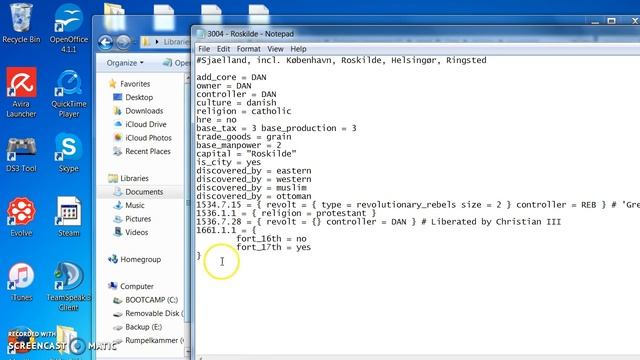
Task: Click in text line 'discovered_by = ottoman'
Action: [x=253, y=196]
